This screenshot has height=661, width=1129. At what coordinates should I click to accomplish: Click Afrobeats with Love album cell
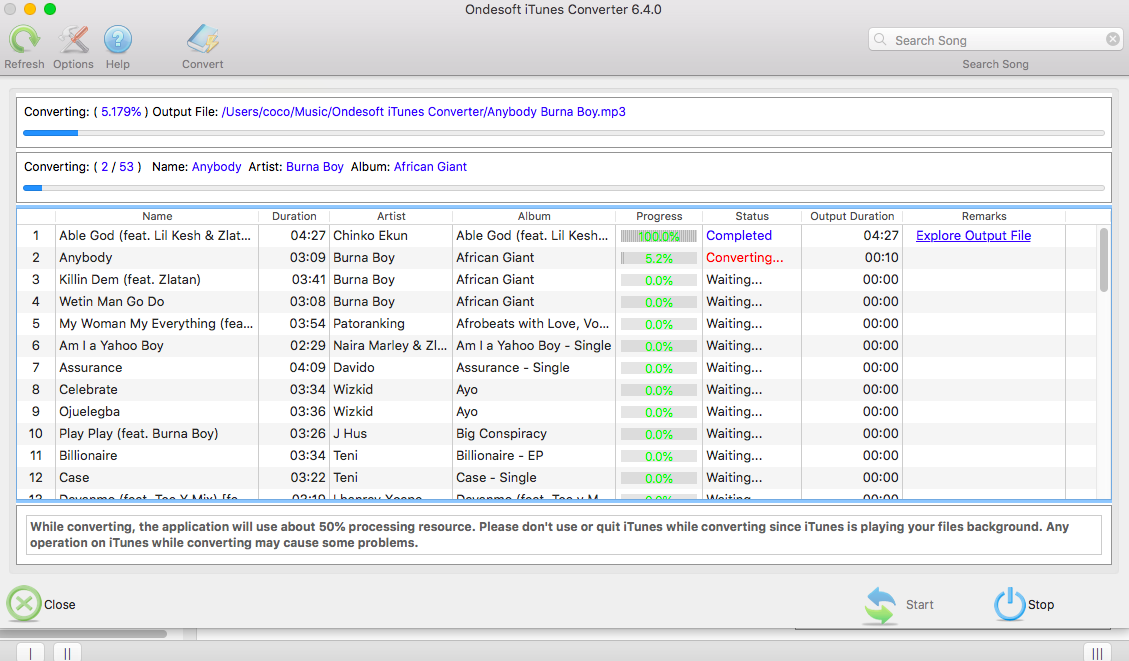click(x=534, y=323)
